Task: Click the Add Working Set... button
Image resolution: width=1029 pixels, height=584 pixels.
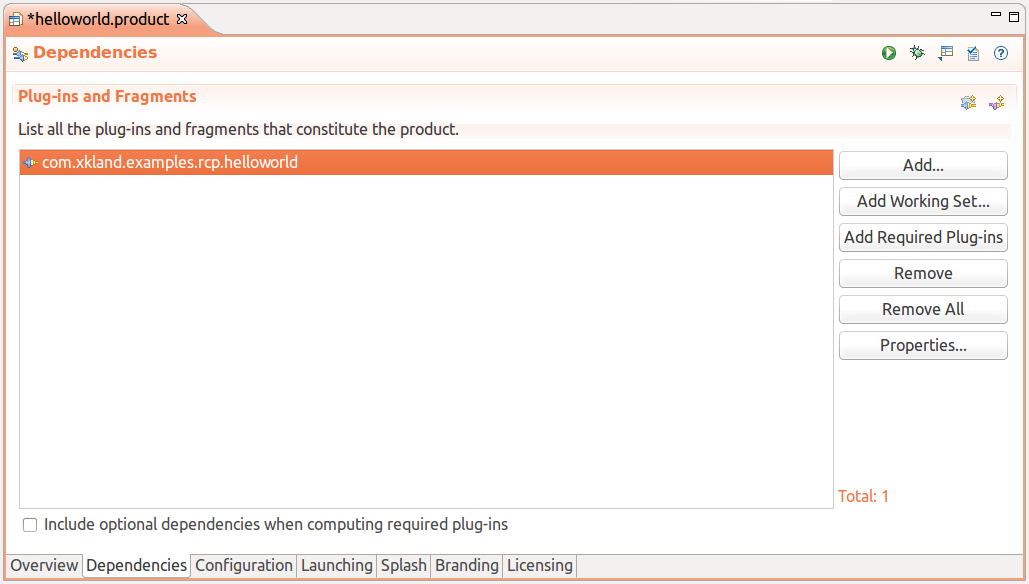Action: (923, 202)
